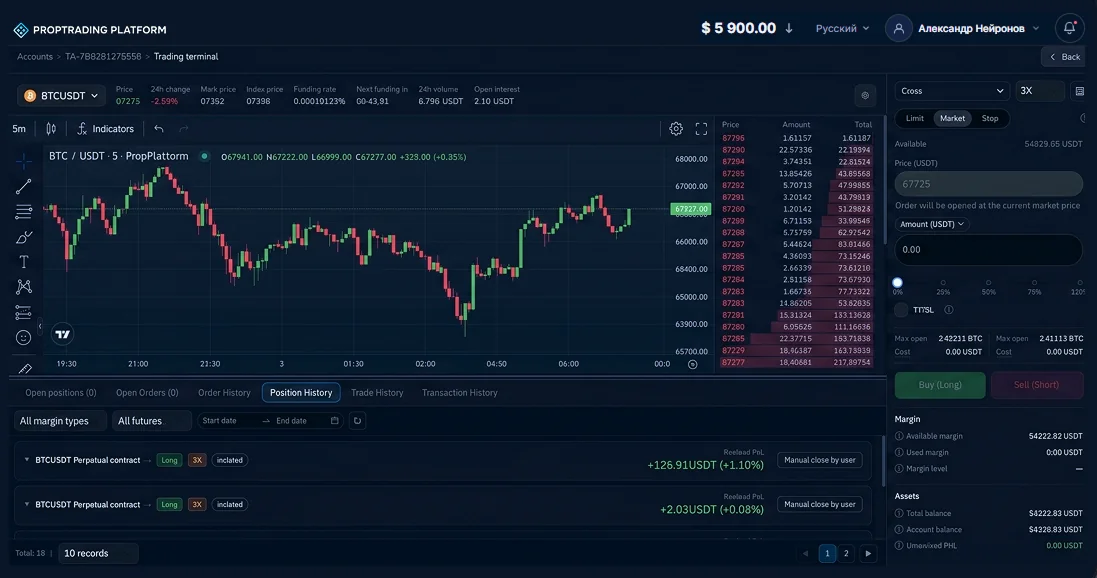1097x578 pixels.
Task: Open the chart time zone settings icon
Action: tap(693, 364)
